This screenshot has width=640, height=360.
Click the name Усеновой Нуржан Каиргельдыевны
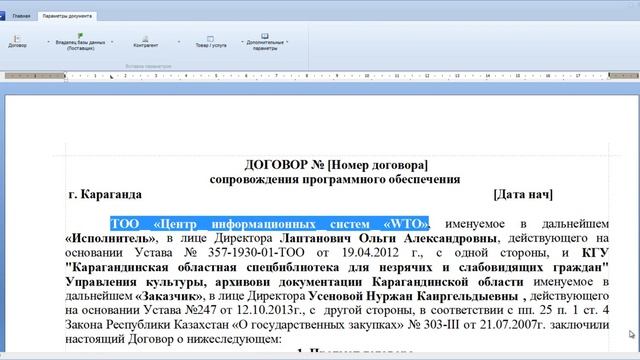pyautogui.click(x=413, y=296)
